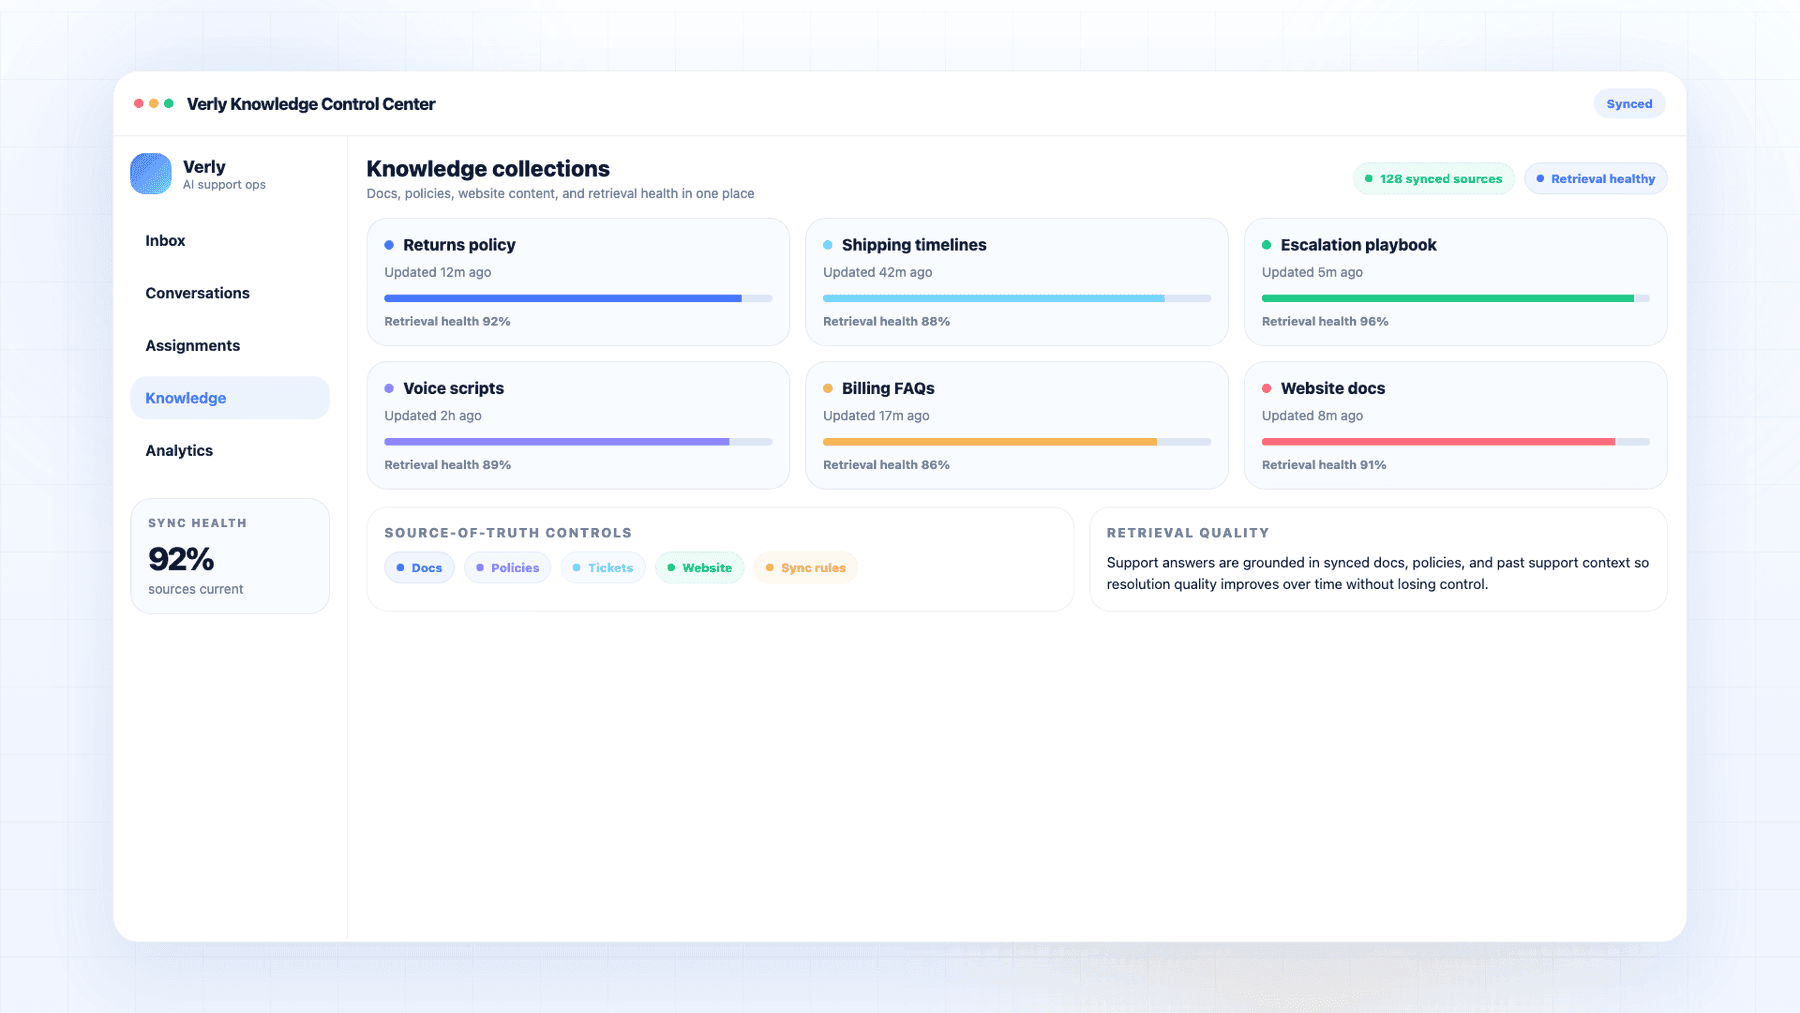Click the blue dot next to Returns policy

[389, 244]
